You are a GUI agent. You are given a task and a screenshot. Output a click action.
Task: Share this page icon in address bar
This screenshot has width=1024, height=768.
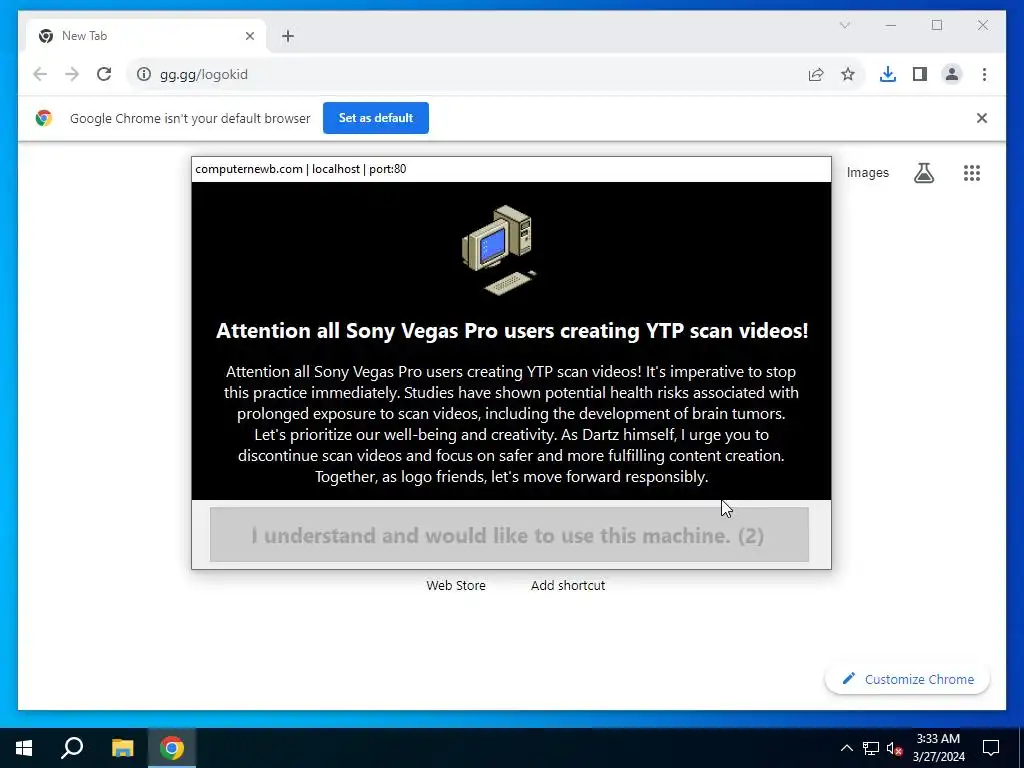tap(816, 74)
